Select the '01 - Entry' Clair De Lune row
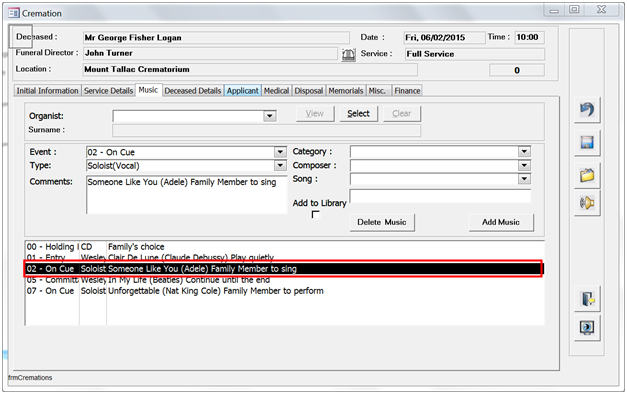Screen dimensions: 627x394 [x=284, y=257]
